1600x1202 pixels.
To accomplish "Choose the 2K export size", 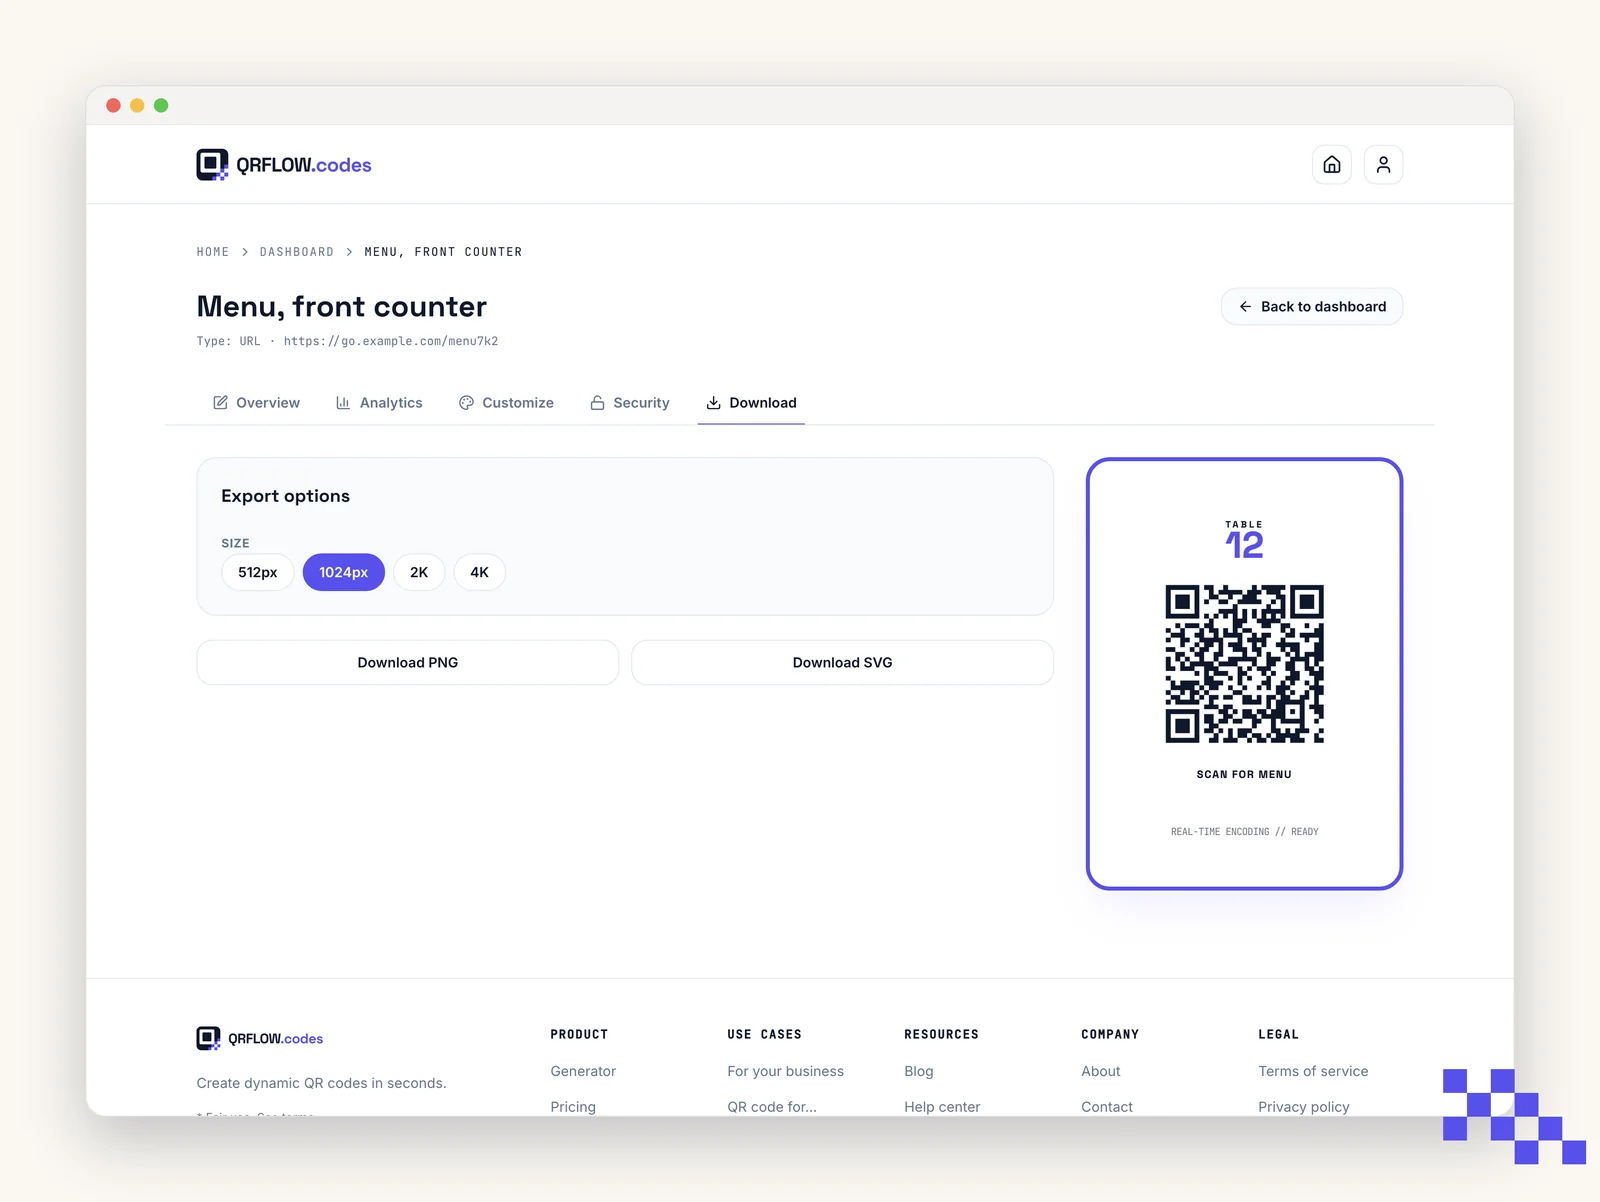I will (x=419, y=572).
